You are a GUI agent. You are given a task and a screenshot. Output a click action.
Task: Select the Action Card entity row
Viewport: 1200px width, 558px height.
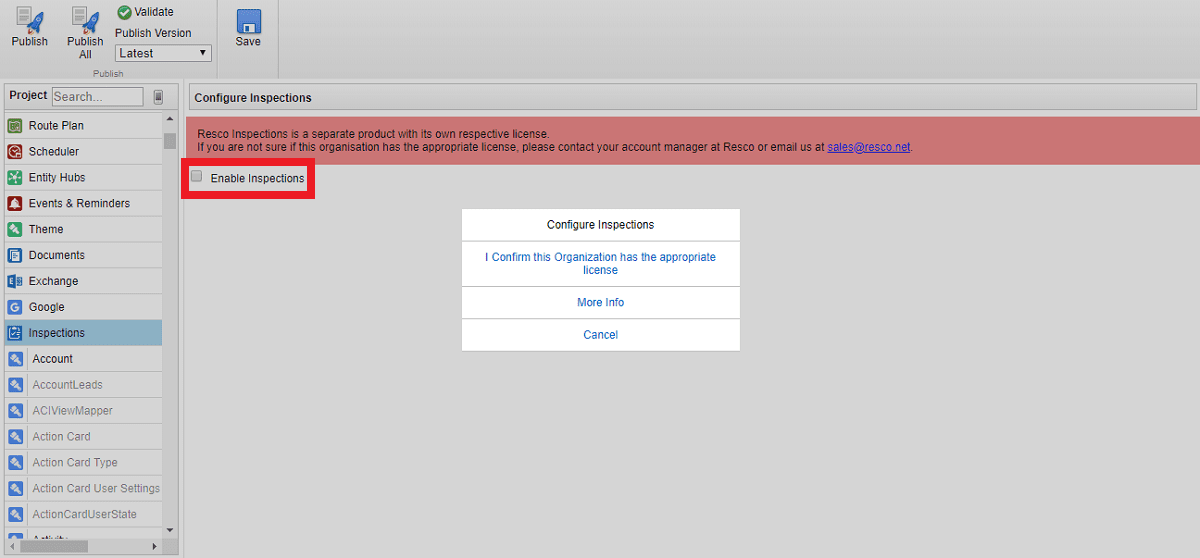[83, 437]
